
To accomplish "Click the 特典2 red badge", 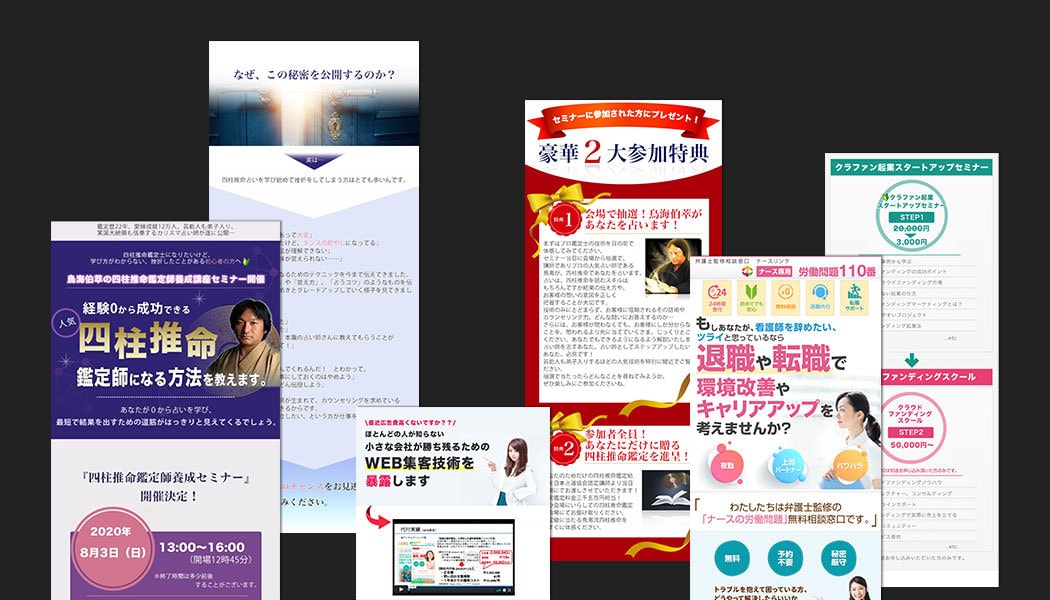I will point(567,449).
